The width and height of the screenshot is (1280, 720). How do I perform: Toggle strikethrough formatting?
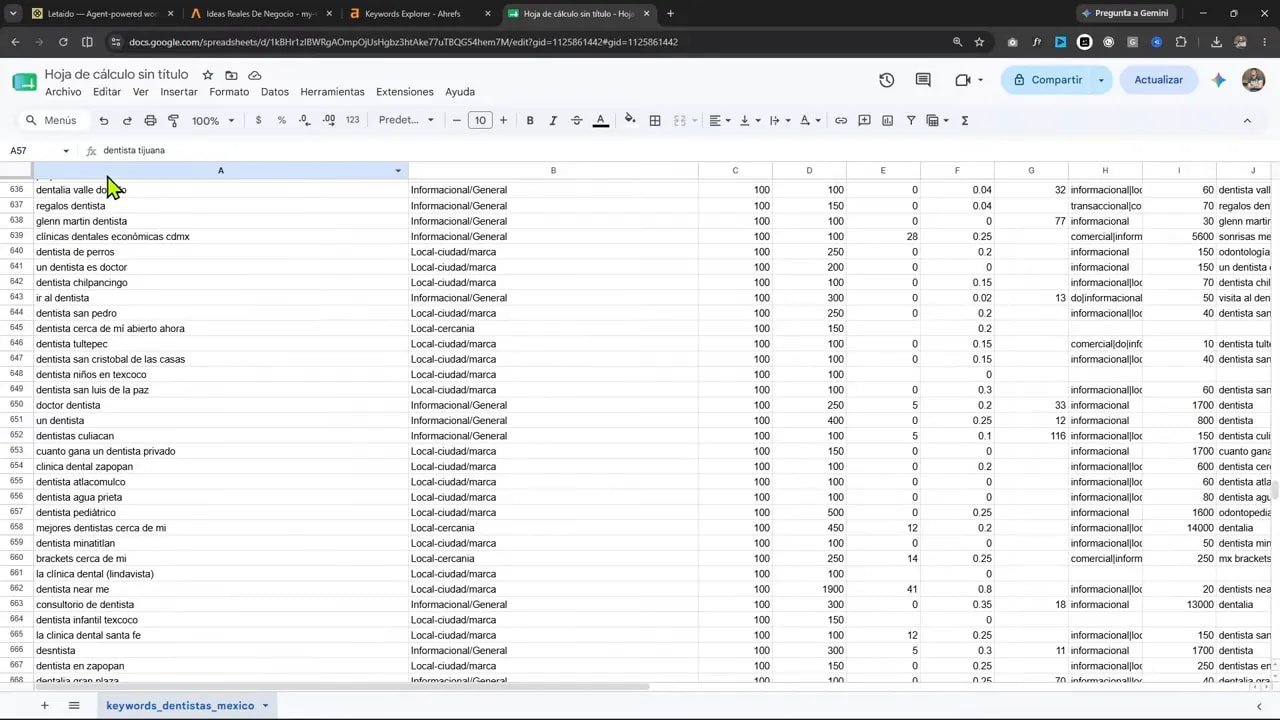[576, 120]
